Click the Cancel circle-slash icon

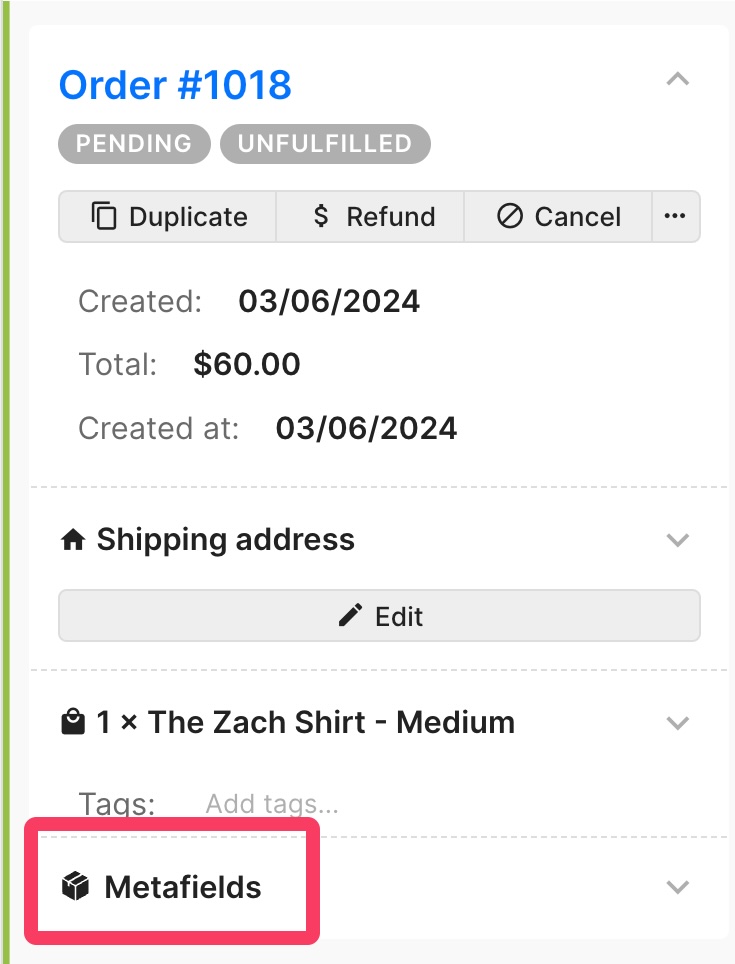(509, 216)
